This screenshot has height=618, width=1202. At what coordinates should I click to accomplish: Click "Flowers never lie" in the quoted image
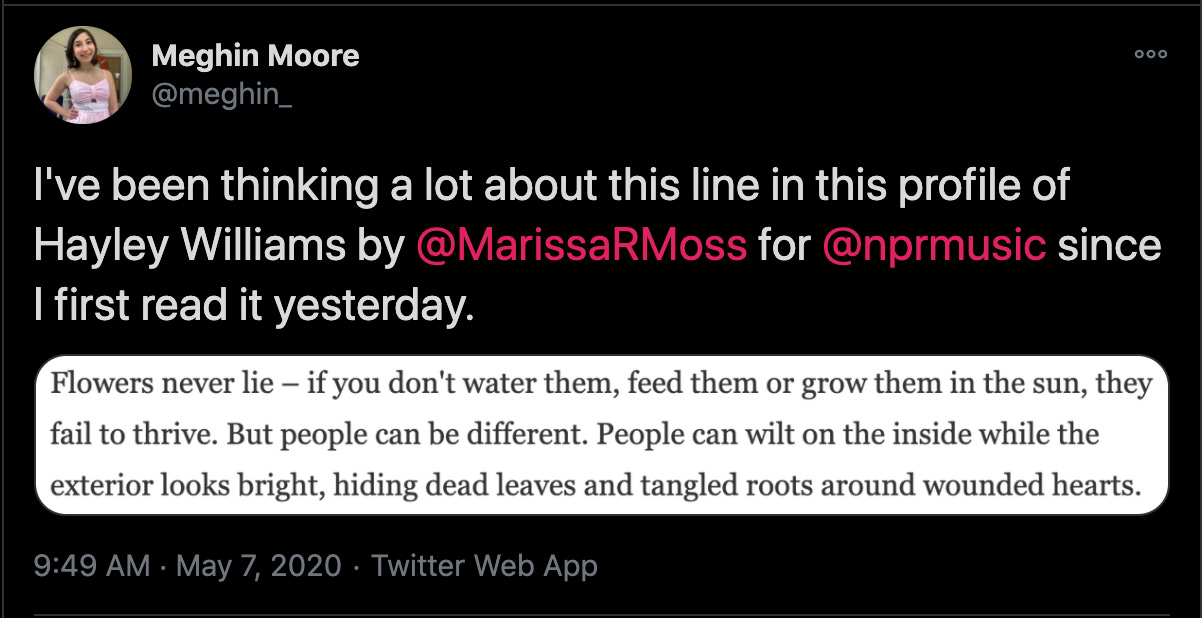[x=154, y=383]
